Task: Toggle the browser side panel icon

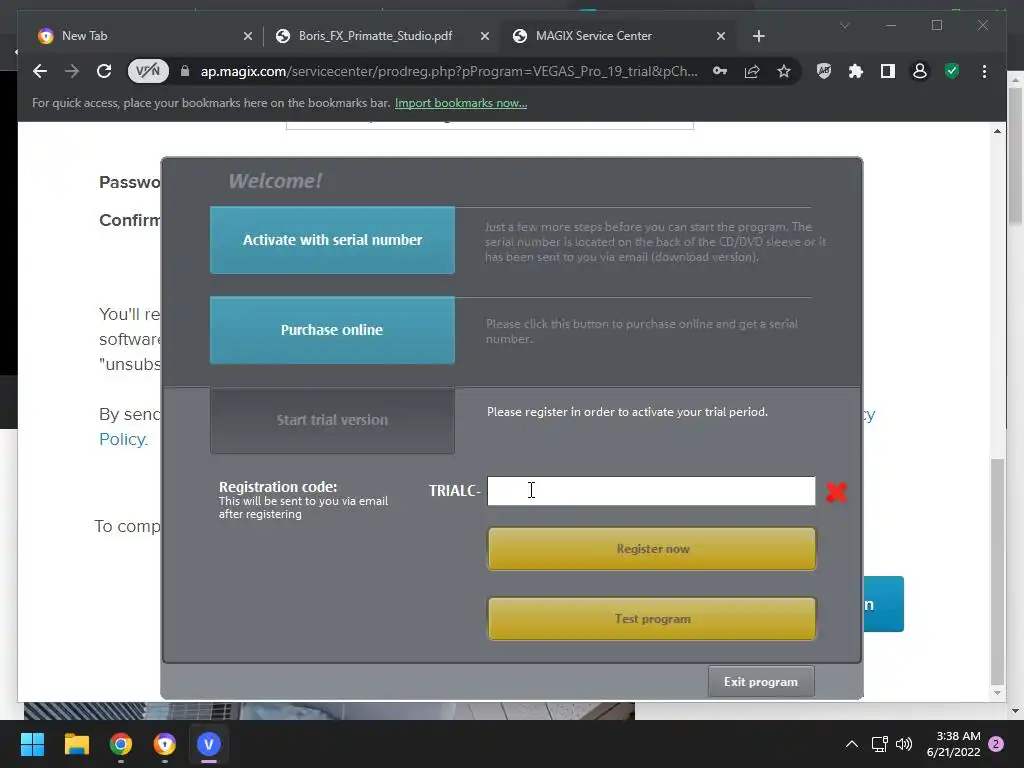Action: tap(888, 71)
